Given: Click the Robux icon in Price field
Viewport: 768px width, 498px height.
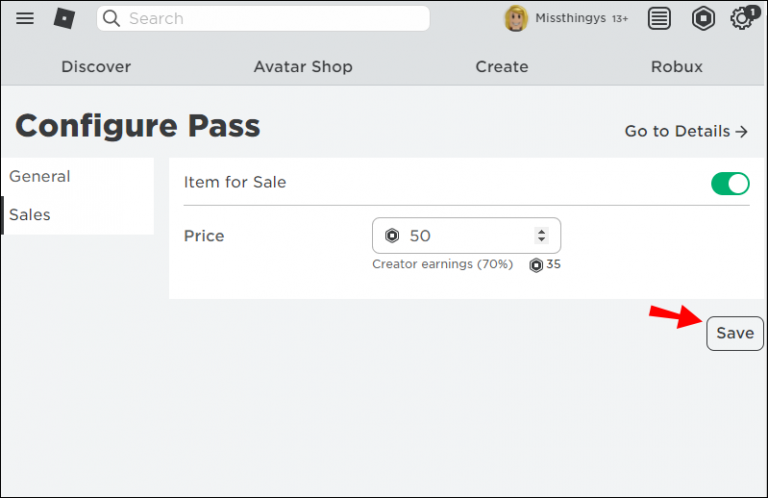Looking at the screenshot, I should point(392,236).
